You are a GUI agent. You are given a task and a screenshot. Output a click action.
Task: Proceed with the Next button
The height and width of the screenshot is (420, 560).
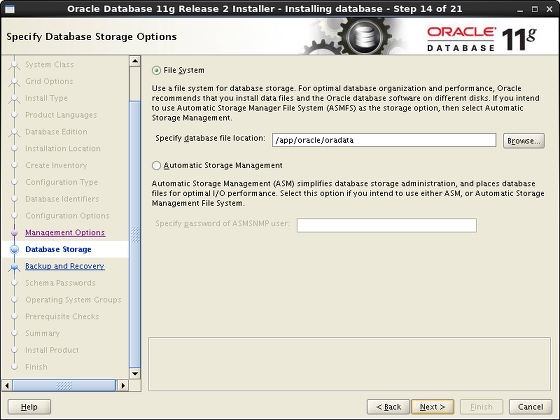(432, 407)
